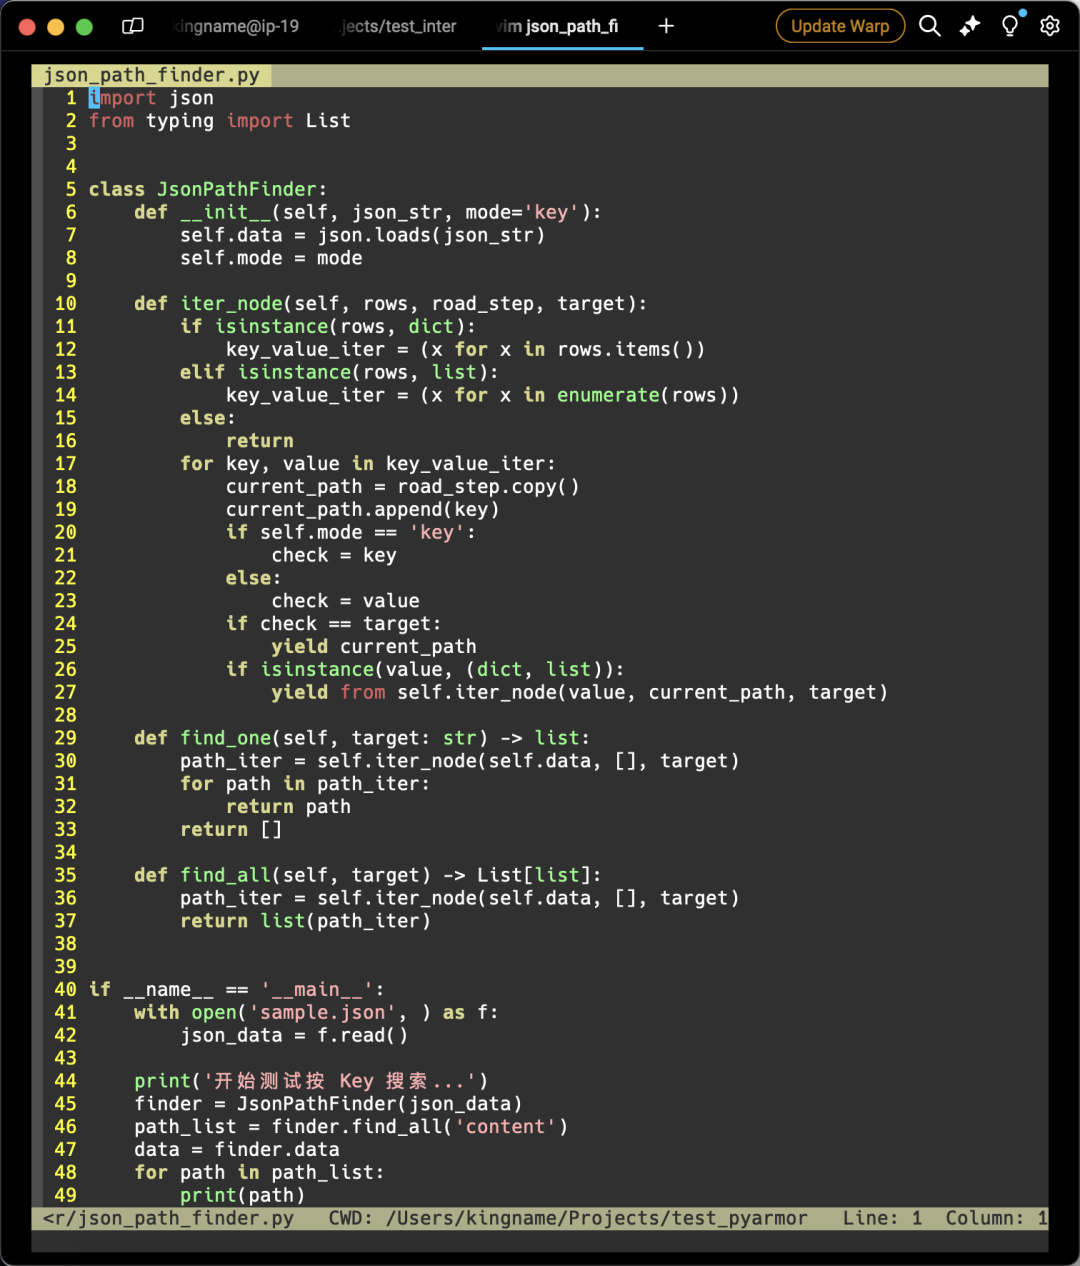Click 'check = key' line

(334, 556)
